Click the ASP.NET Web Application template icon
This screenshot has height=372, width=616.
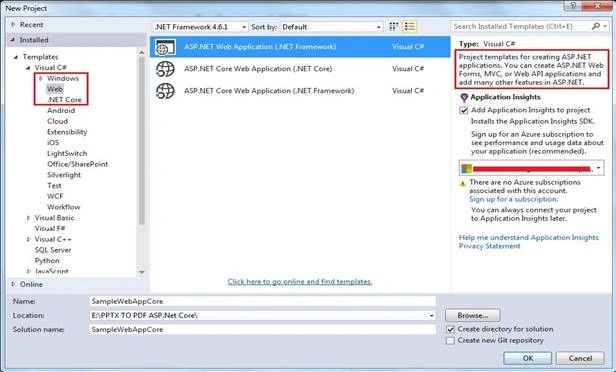[x=165, y=47]
